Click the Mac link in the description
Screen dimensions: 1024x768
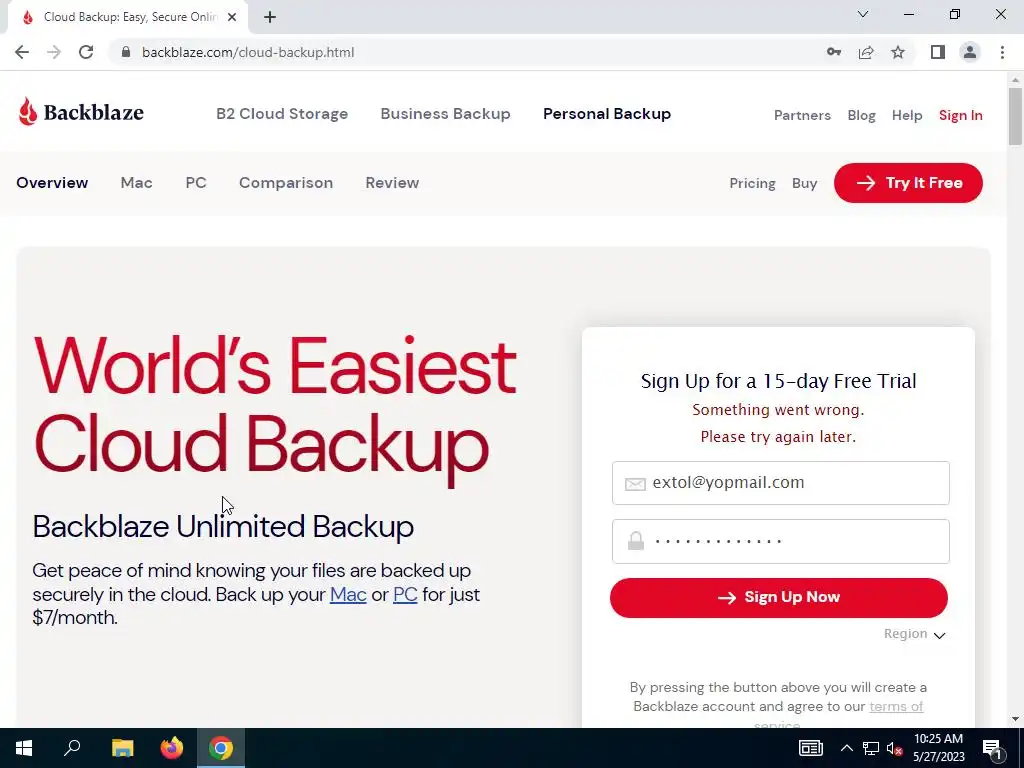348,594
